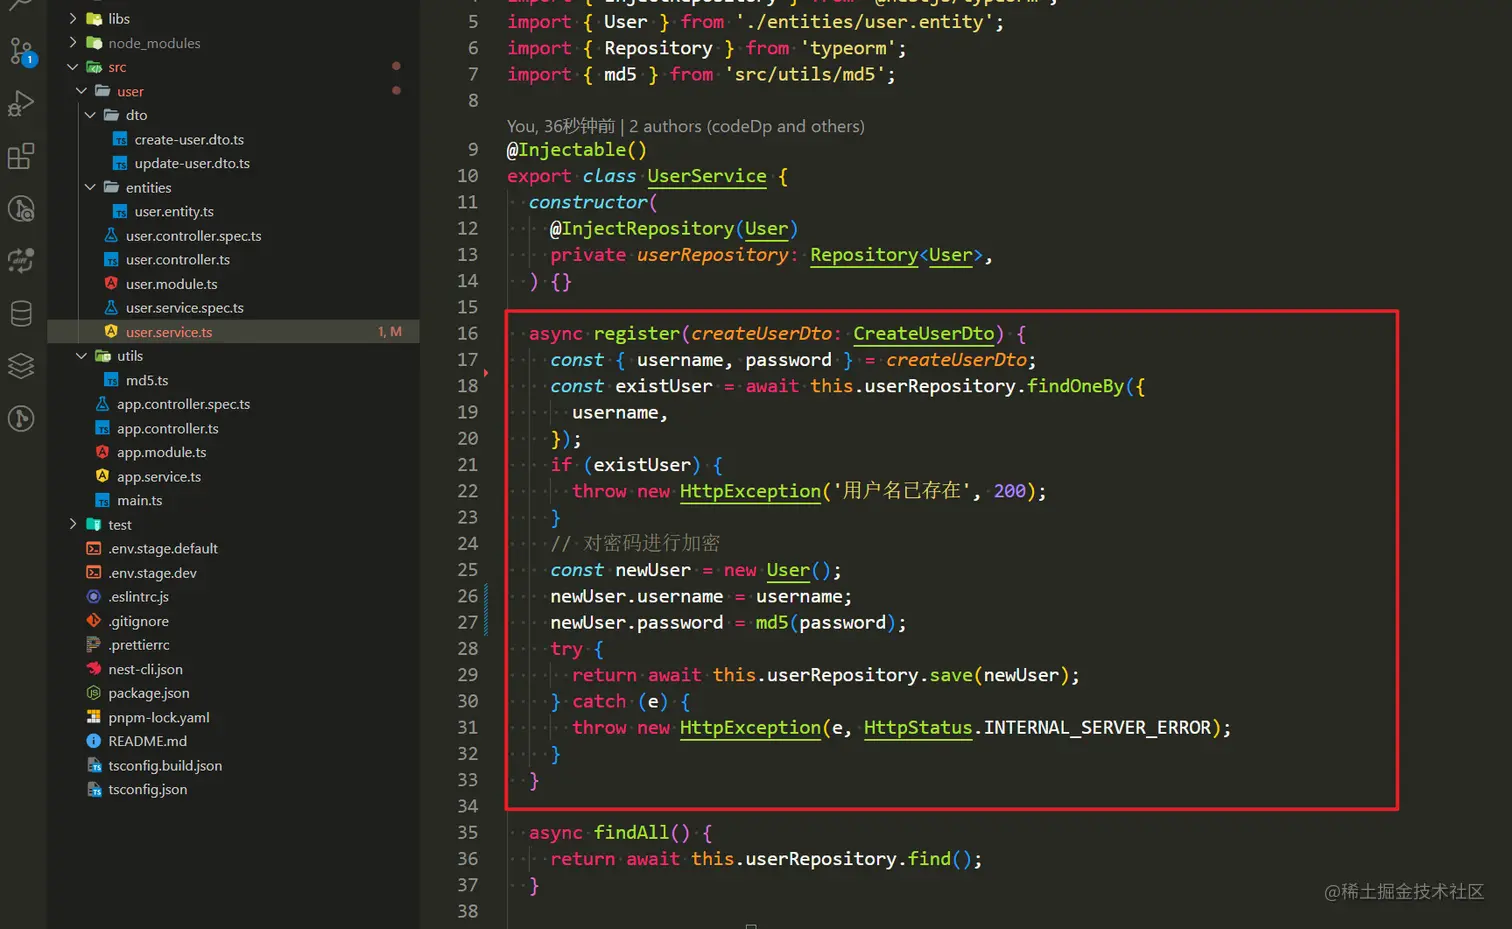Open nest-cli.json file

tap(145, 669)
